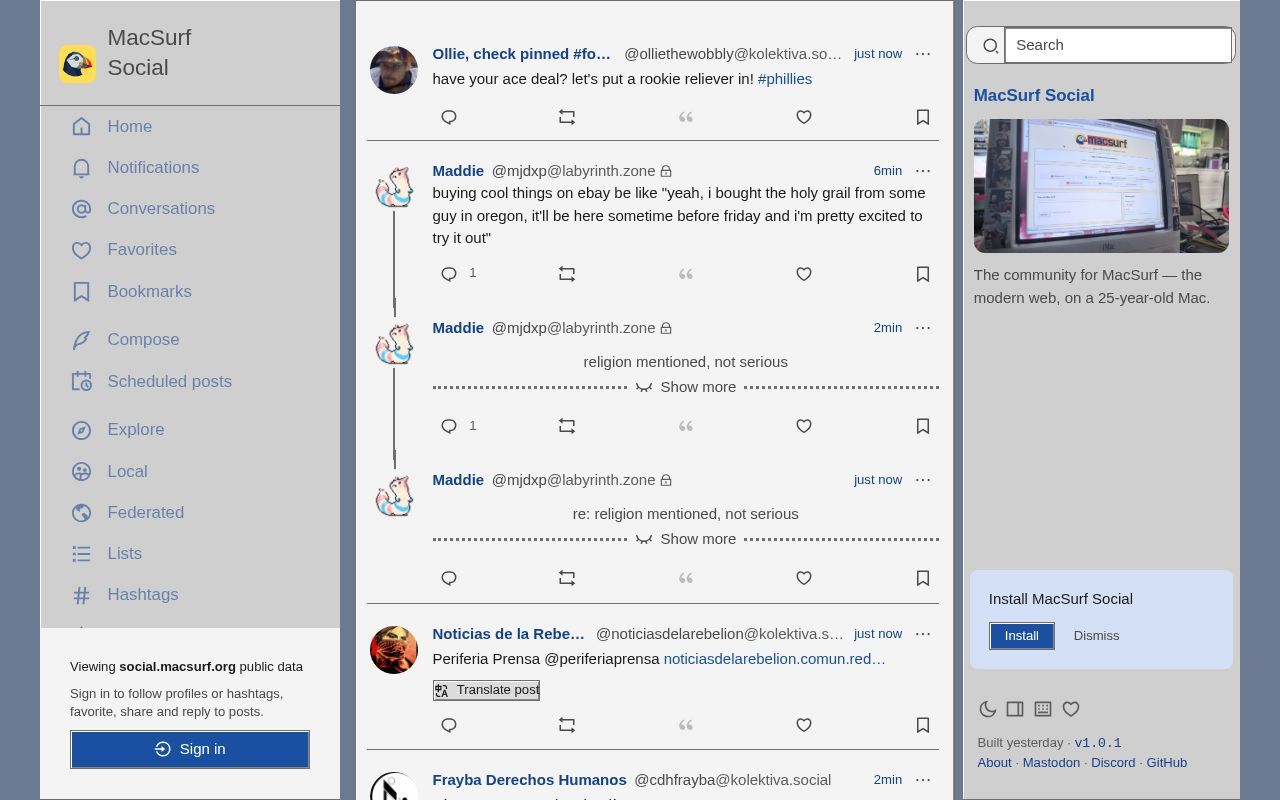The width and height of the screenshot is (1280, 800).
Task: Open the v1.0.1 version link
Action: [x=1098, y=743]
